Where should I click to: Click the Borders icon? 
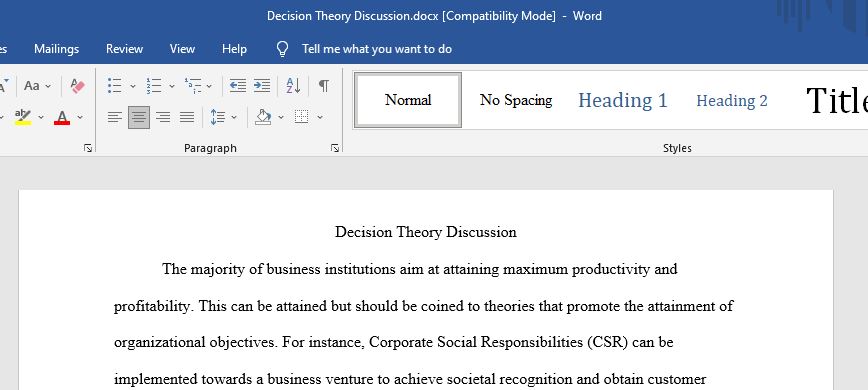click(302, 117)
